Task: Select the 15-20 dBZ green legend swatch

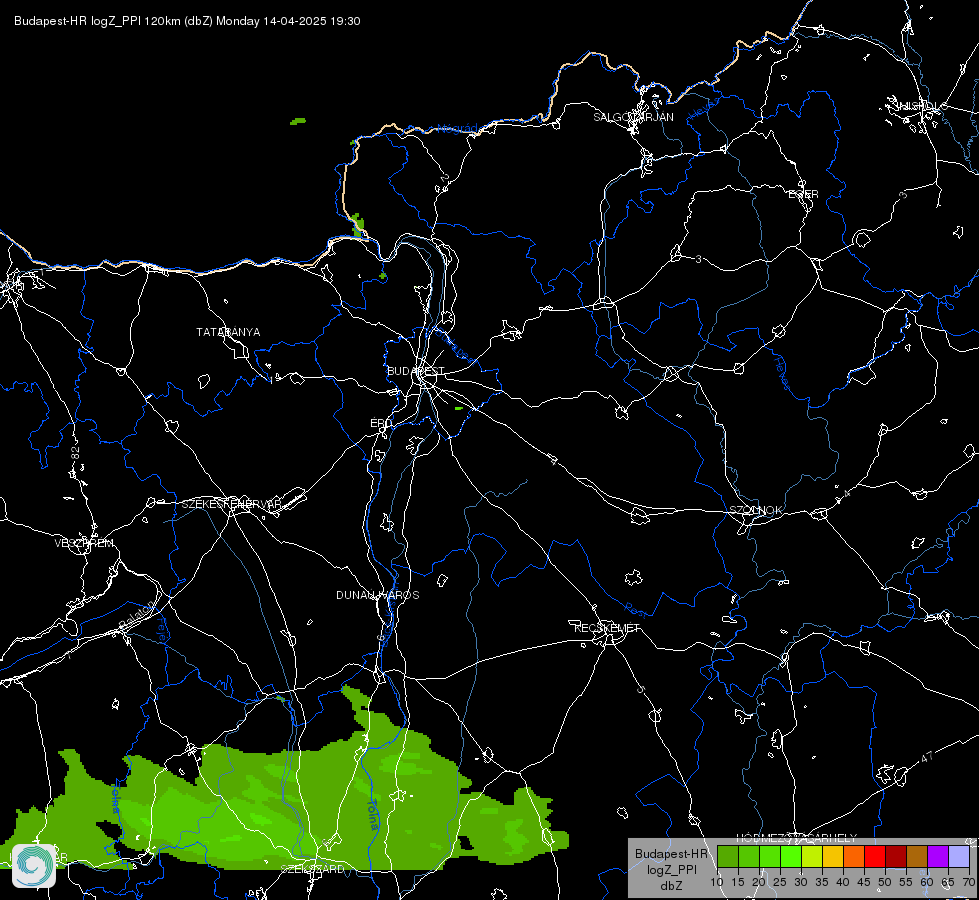Action: click(749, 857)
